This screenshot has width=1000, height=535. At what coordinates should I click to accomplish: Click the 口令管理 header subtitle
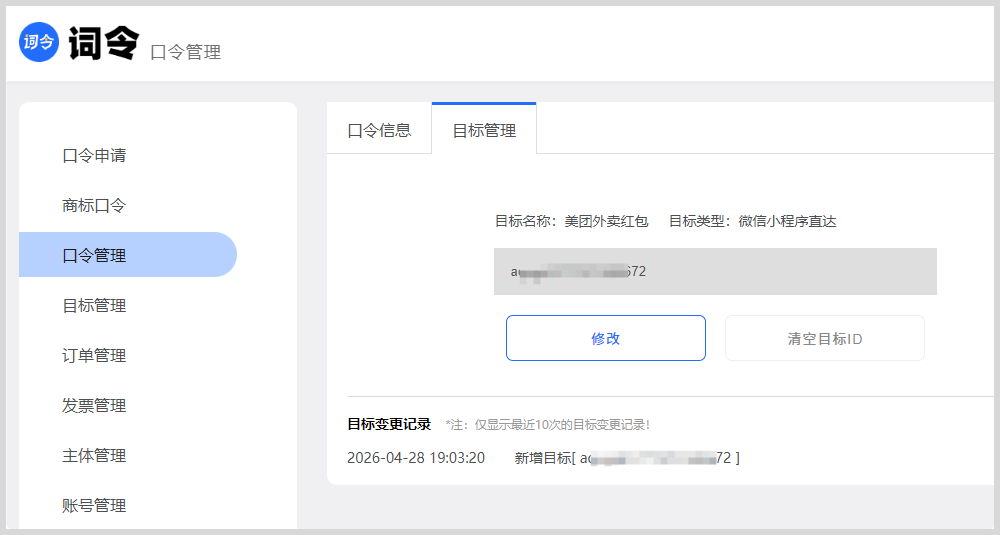(186, 52)
